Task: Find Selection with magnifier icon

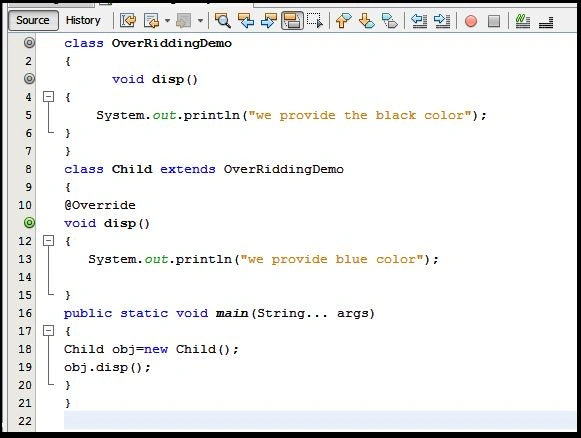Action: (x=223, y=21)
